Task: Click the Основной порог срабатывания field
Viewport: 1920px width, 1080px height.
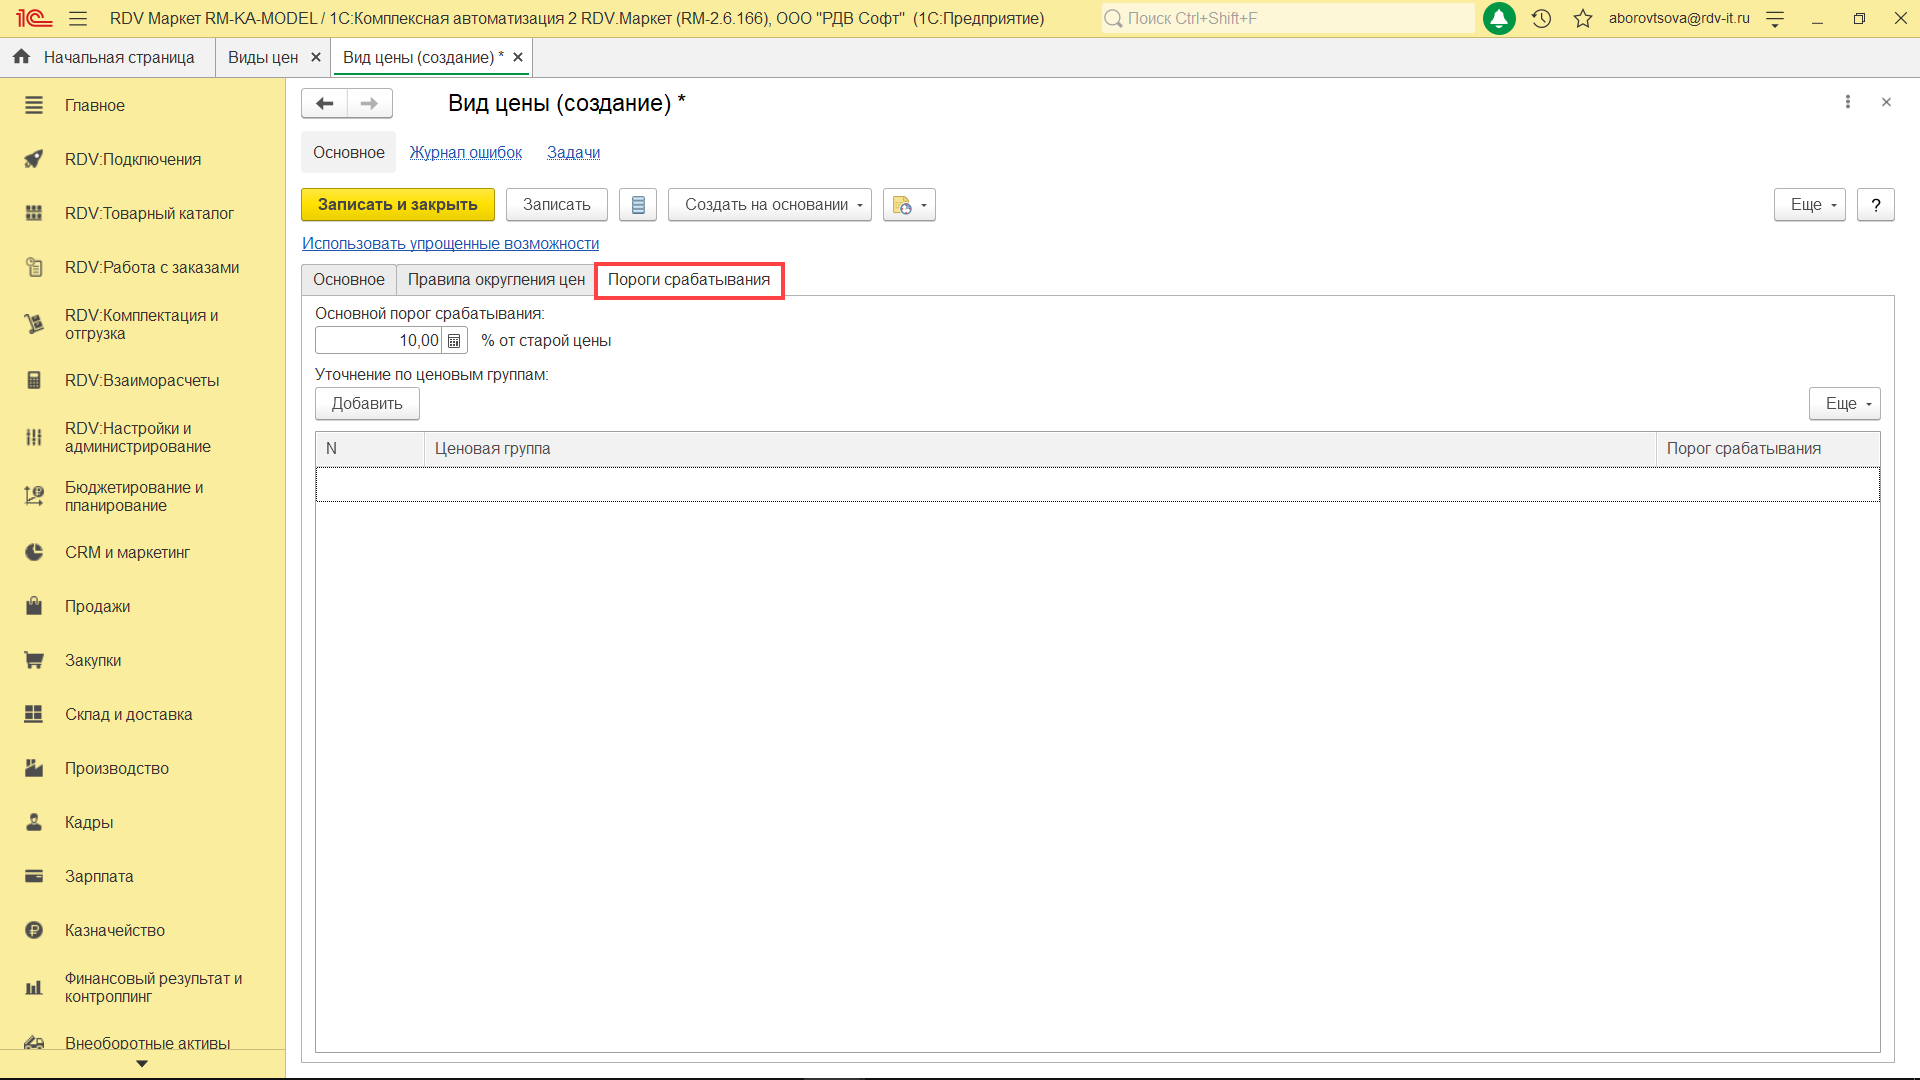Action: [x=379, y=341]
